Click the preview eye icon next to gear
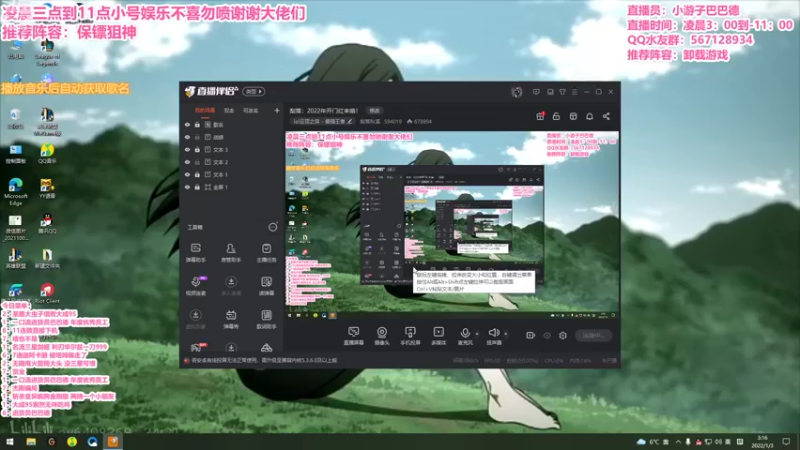 (x=547, y=335)
